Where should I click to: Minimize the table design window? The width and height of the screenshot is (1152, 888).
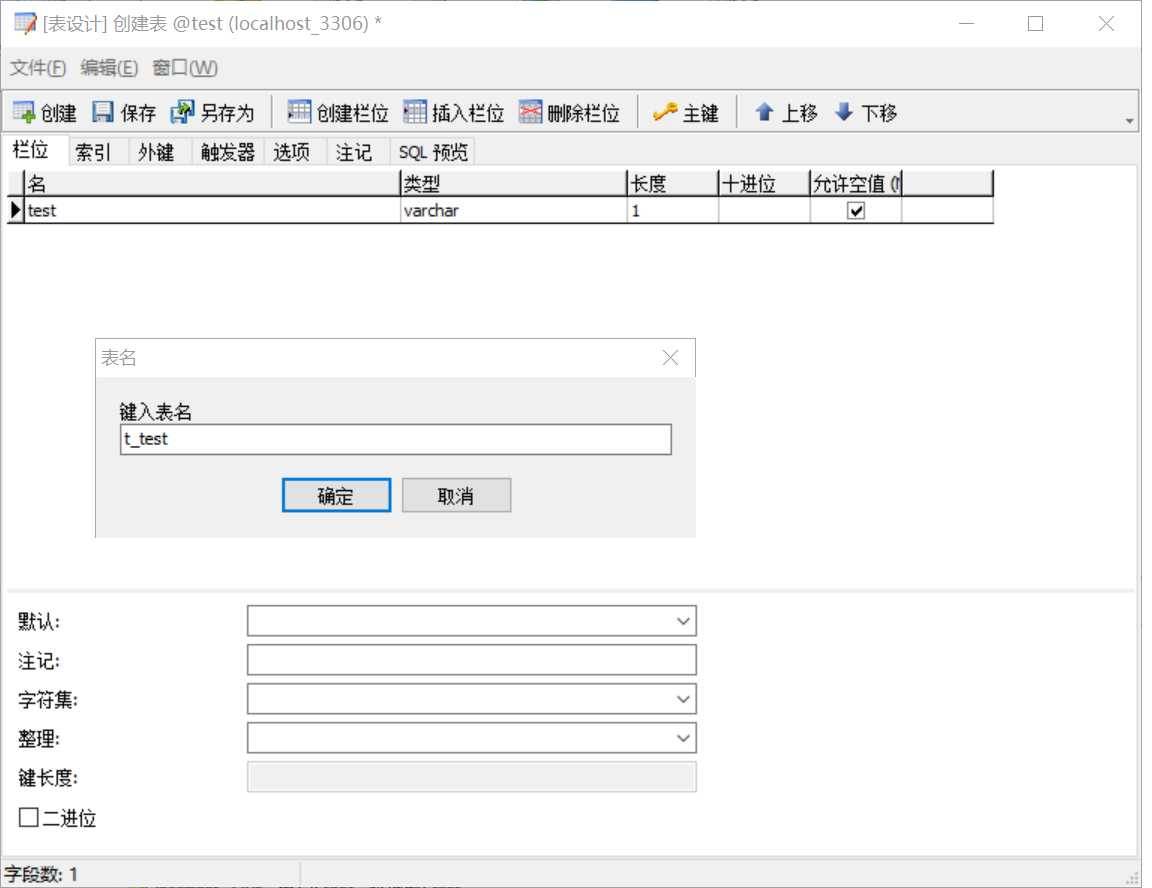coord(967,24)
